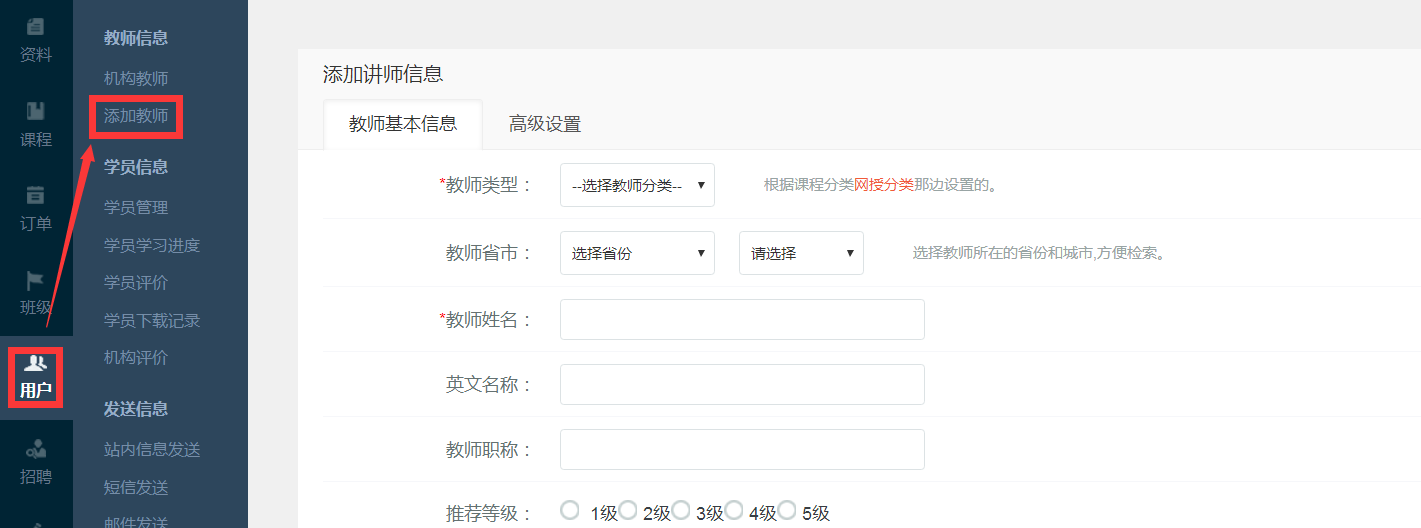
Task: Open the 招聘 recruitment icon
Action: (x=36, y=462)
